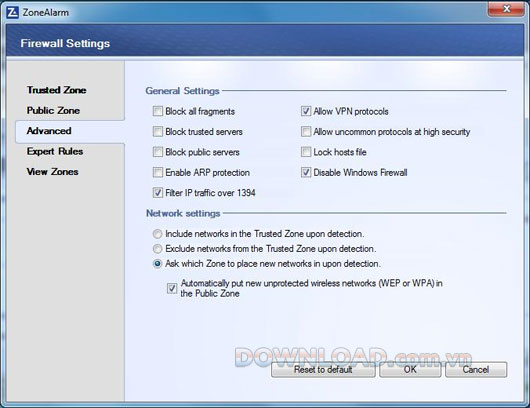
Task: Close the ZoneAlarm window
Action: [x=506, y=9]
